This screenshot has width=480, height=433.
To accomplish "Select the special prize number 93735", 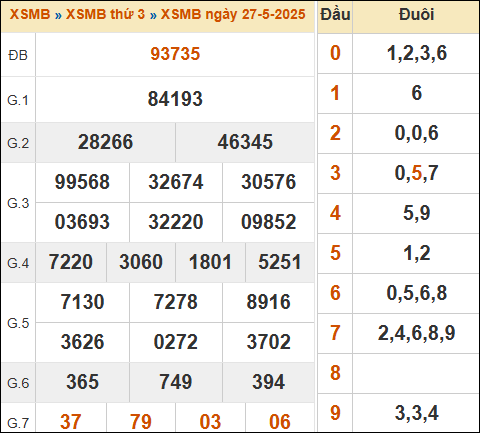I will [x=175, y=54].
